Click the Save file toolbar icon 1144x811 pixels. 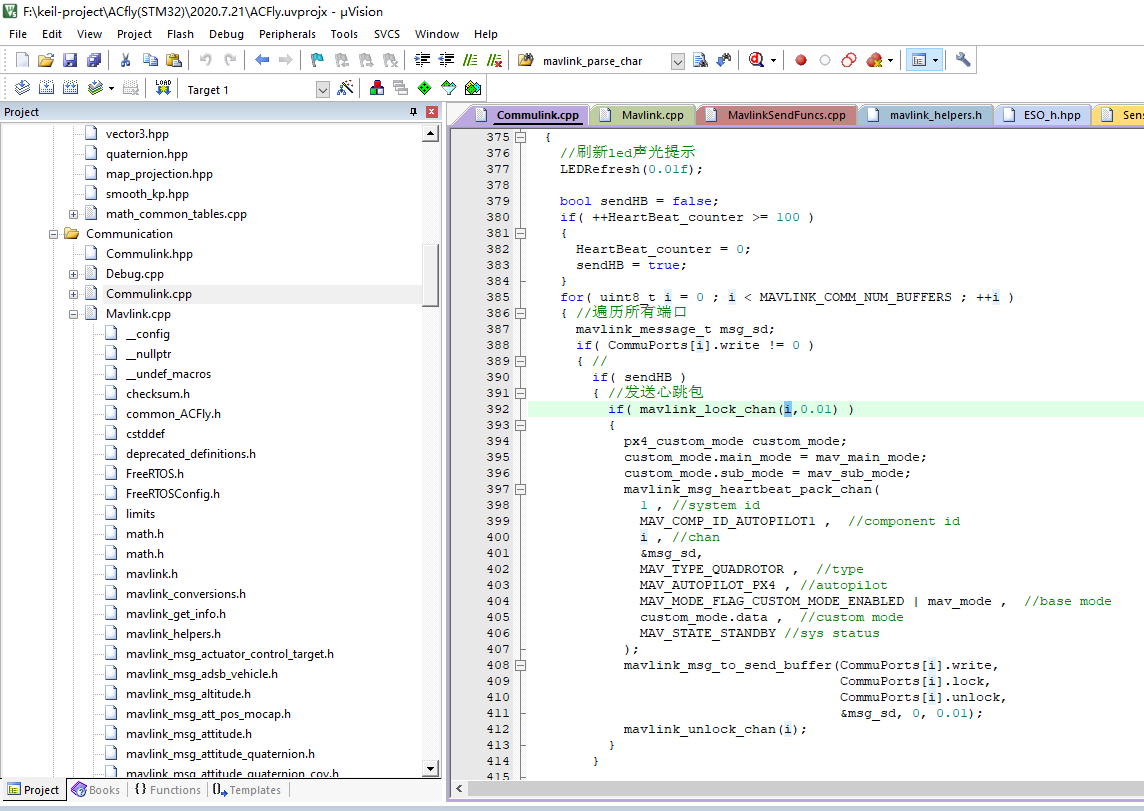coord(70,61)
